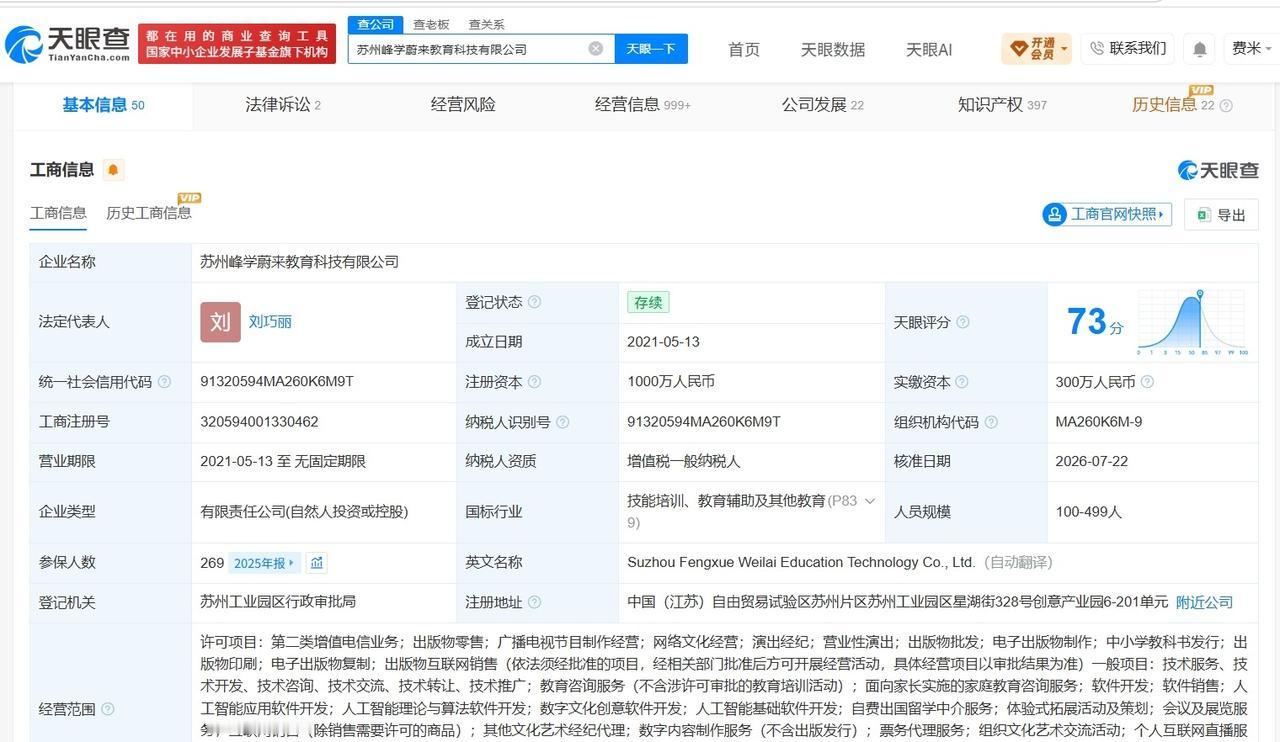Open the 法律诉讼 tab

tap(283, 104)
